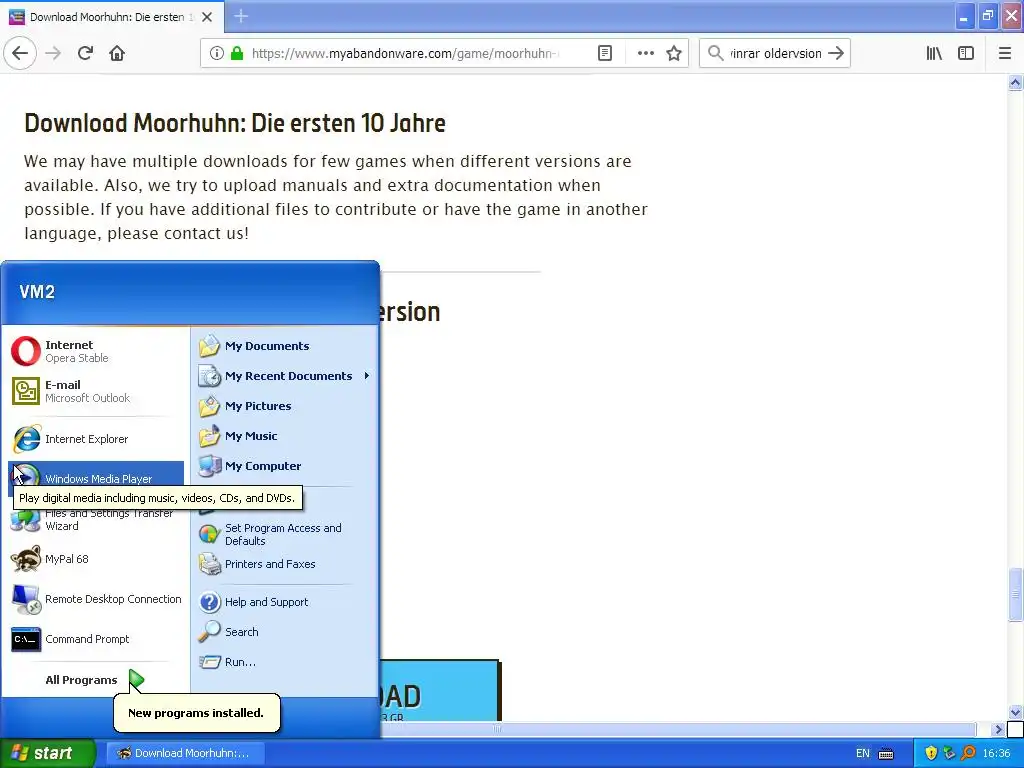The image size is (1024, 768).
Task: Open Command Prompt from Start menu
Action: tap(95, 639)
